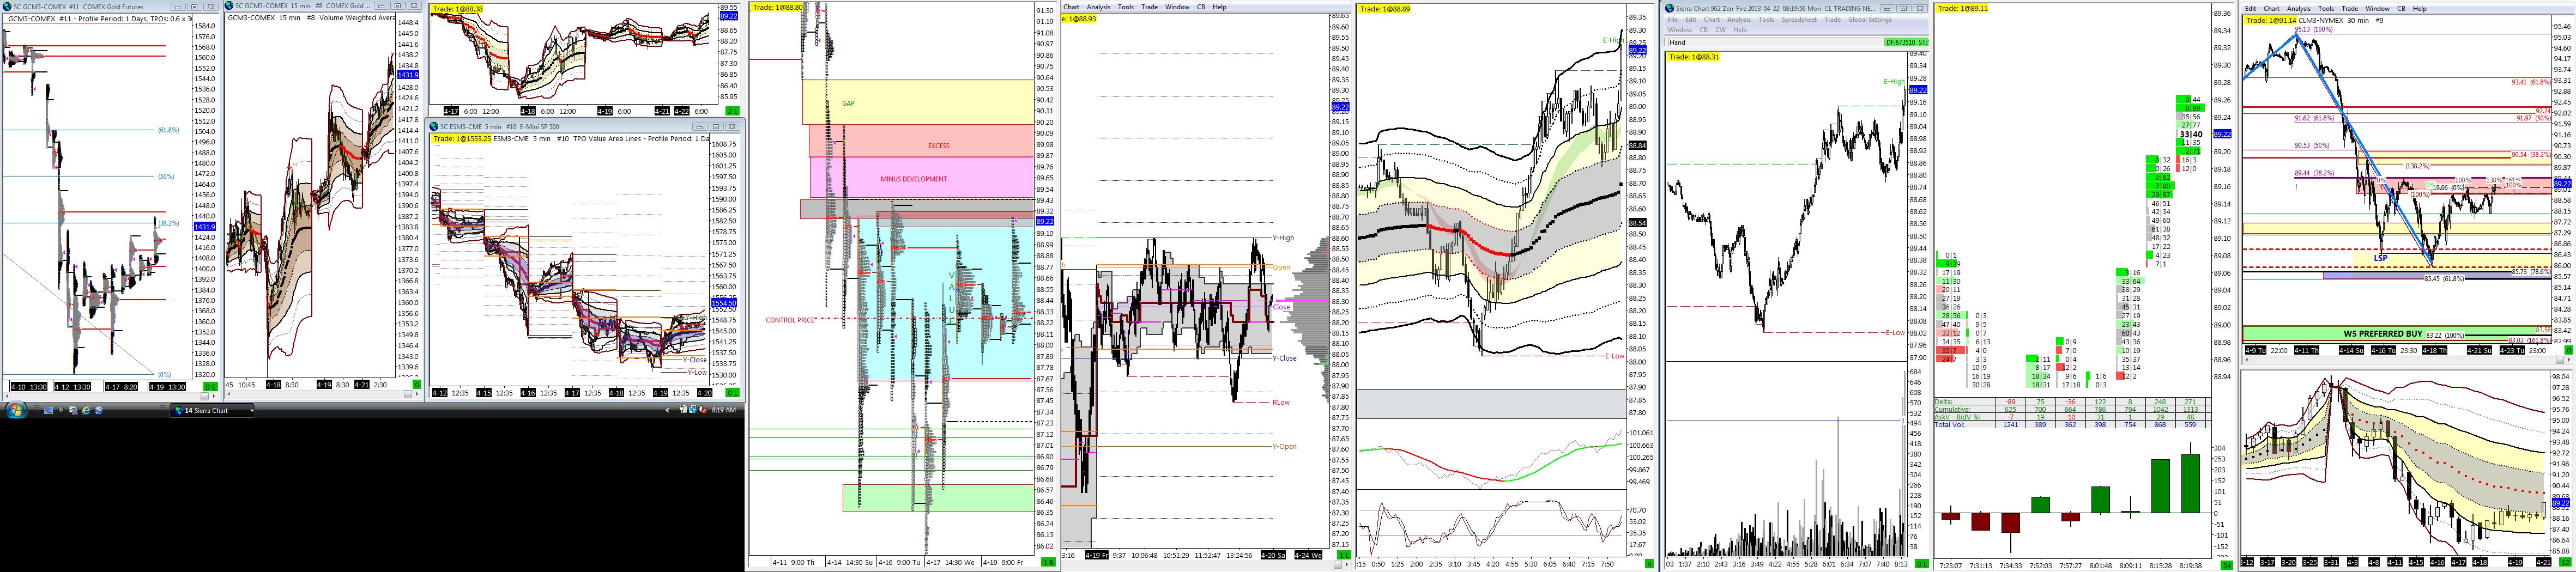2576x572 pixels.
Task: Click globe icon of GCM3-COMEX #11 window
Action: click(6, 6)
